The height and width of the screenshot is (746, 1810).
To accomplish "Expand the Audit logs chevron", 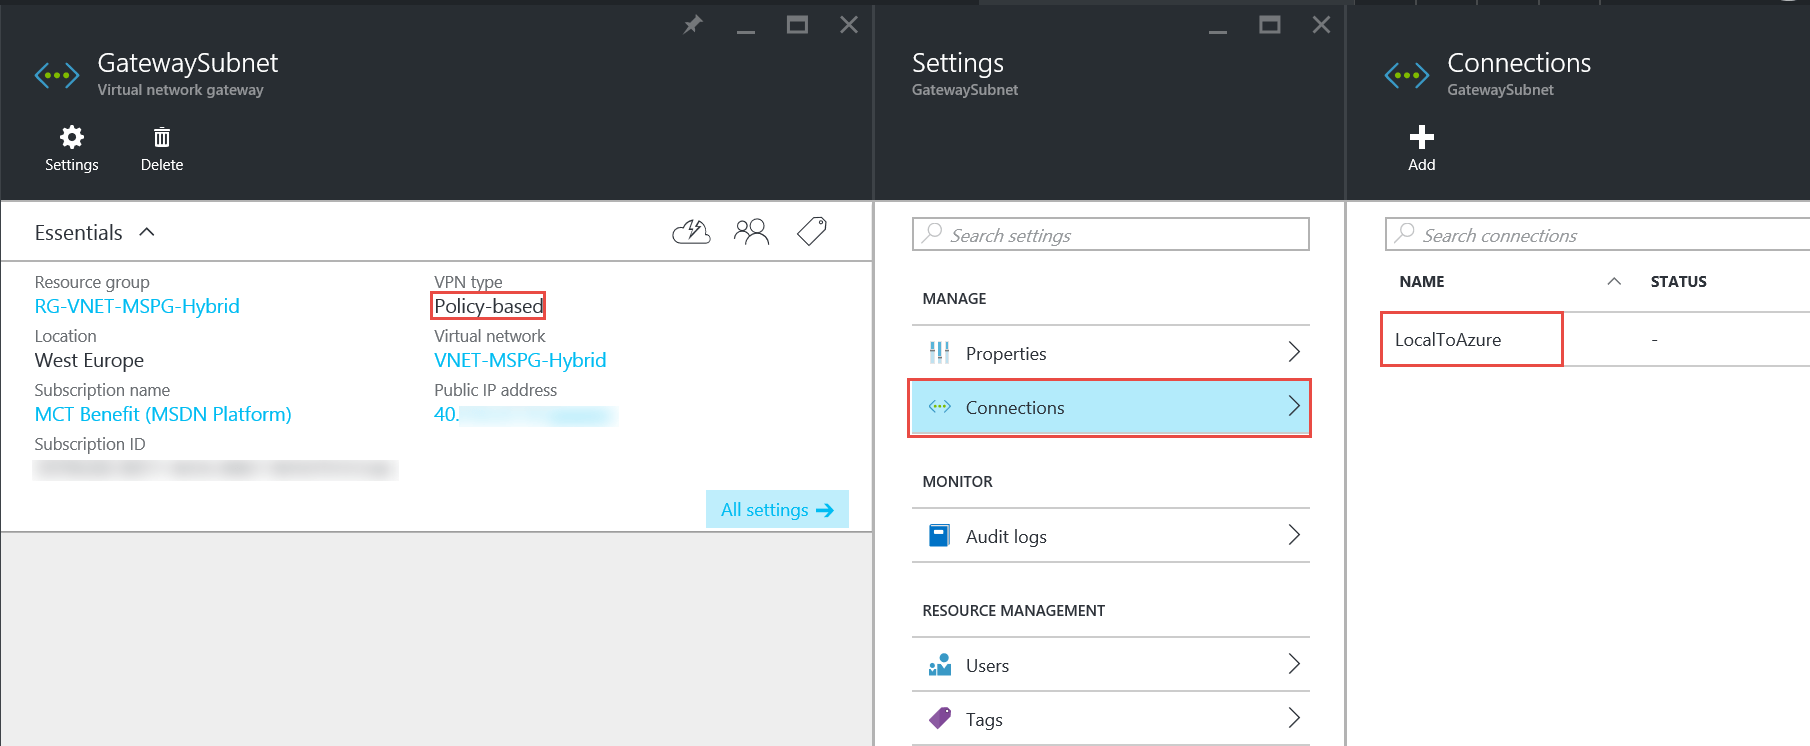I will click(1294, 535).
